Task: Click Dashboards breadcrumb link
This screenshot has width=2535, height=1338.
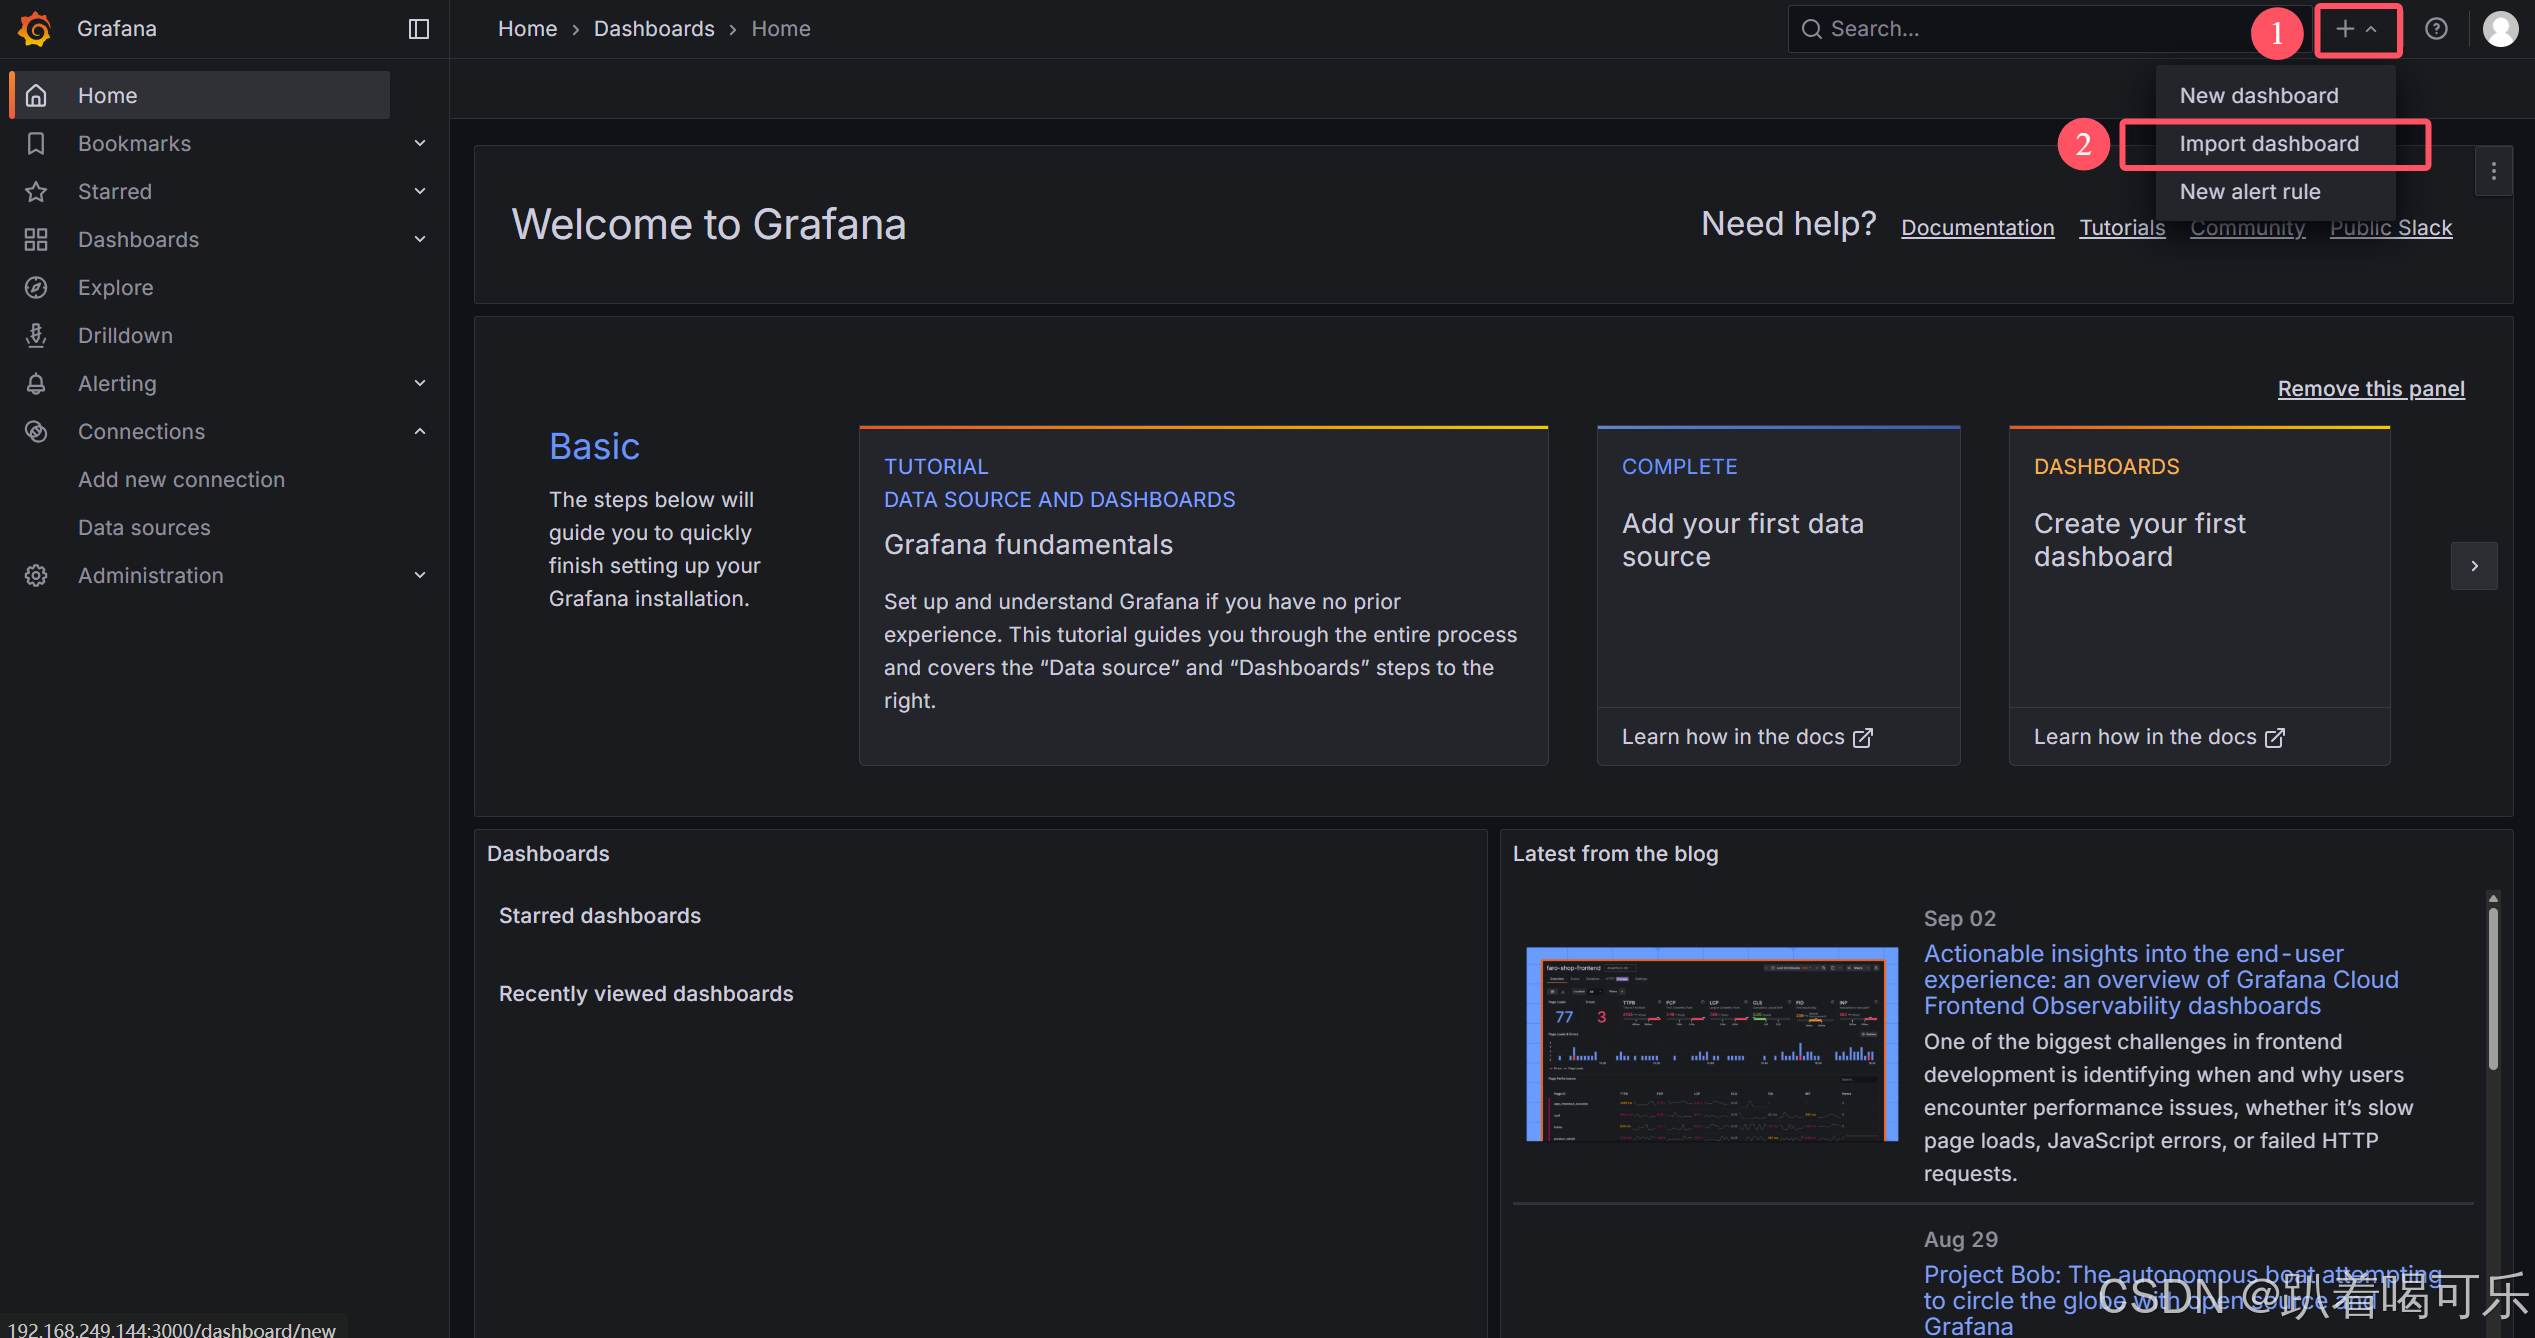Action: tap(654, 29)
